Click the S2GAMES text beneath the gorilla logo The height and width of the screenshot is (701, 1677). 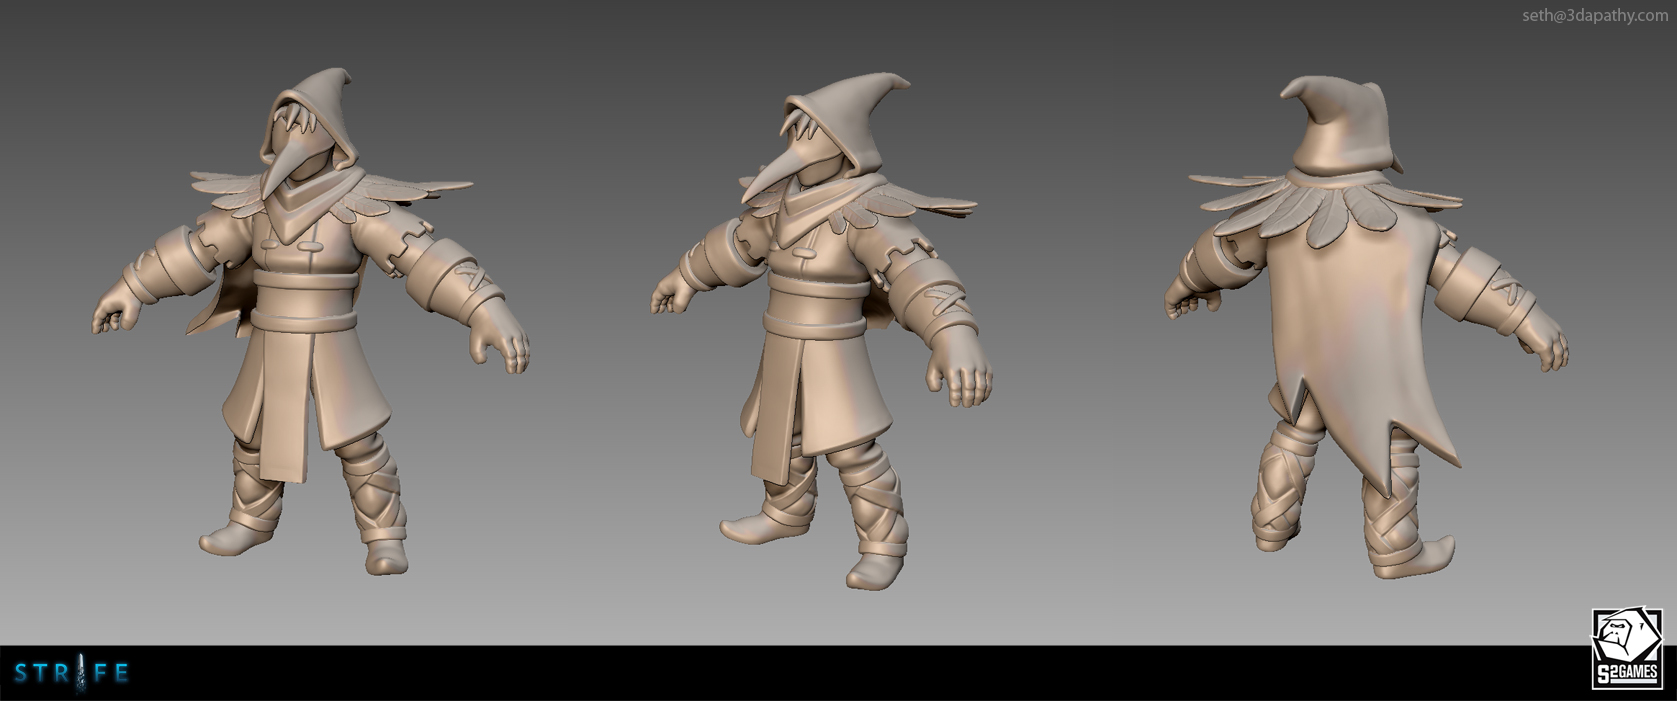1626,674
